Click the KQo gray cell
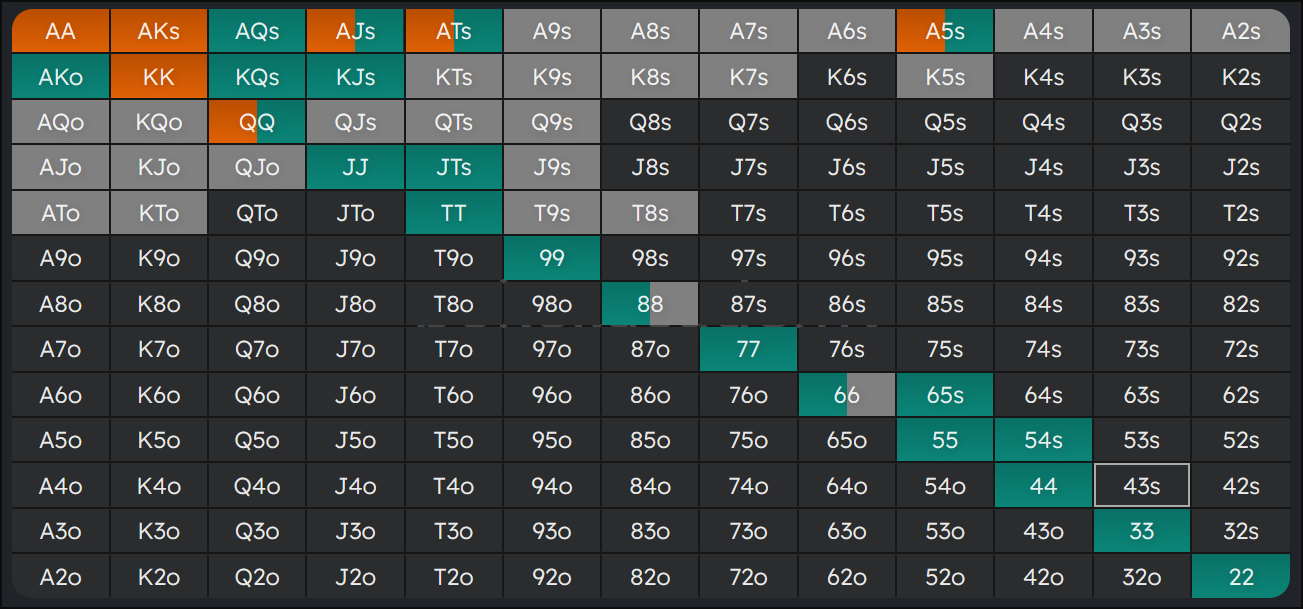Viewport: 1303px width, 609px height. [x=159, y=122]
